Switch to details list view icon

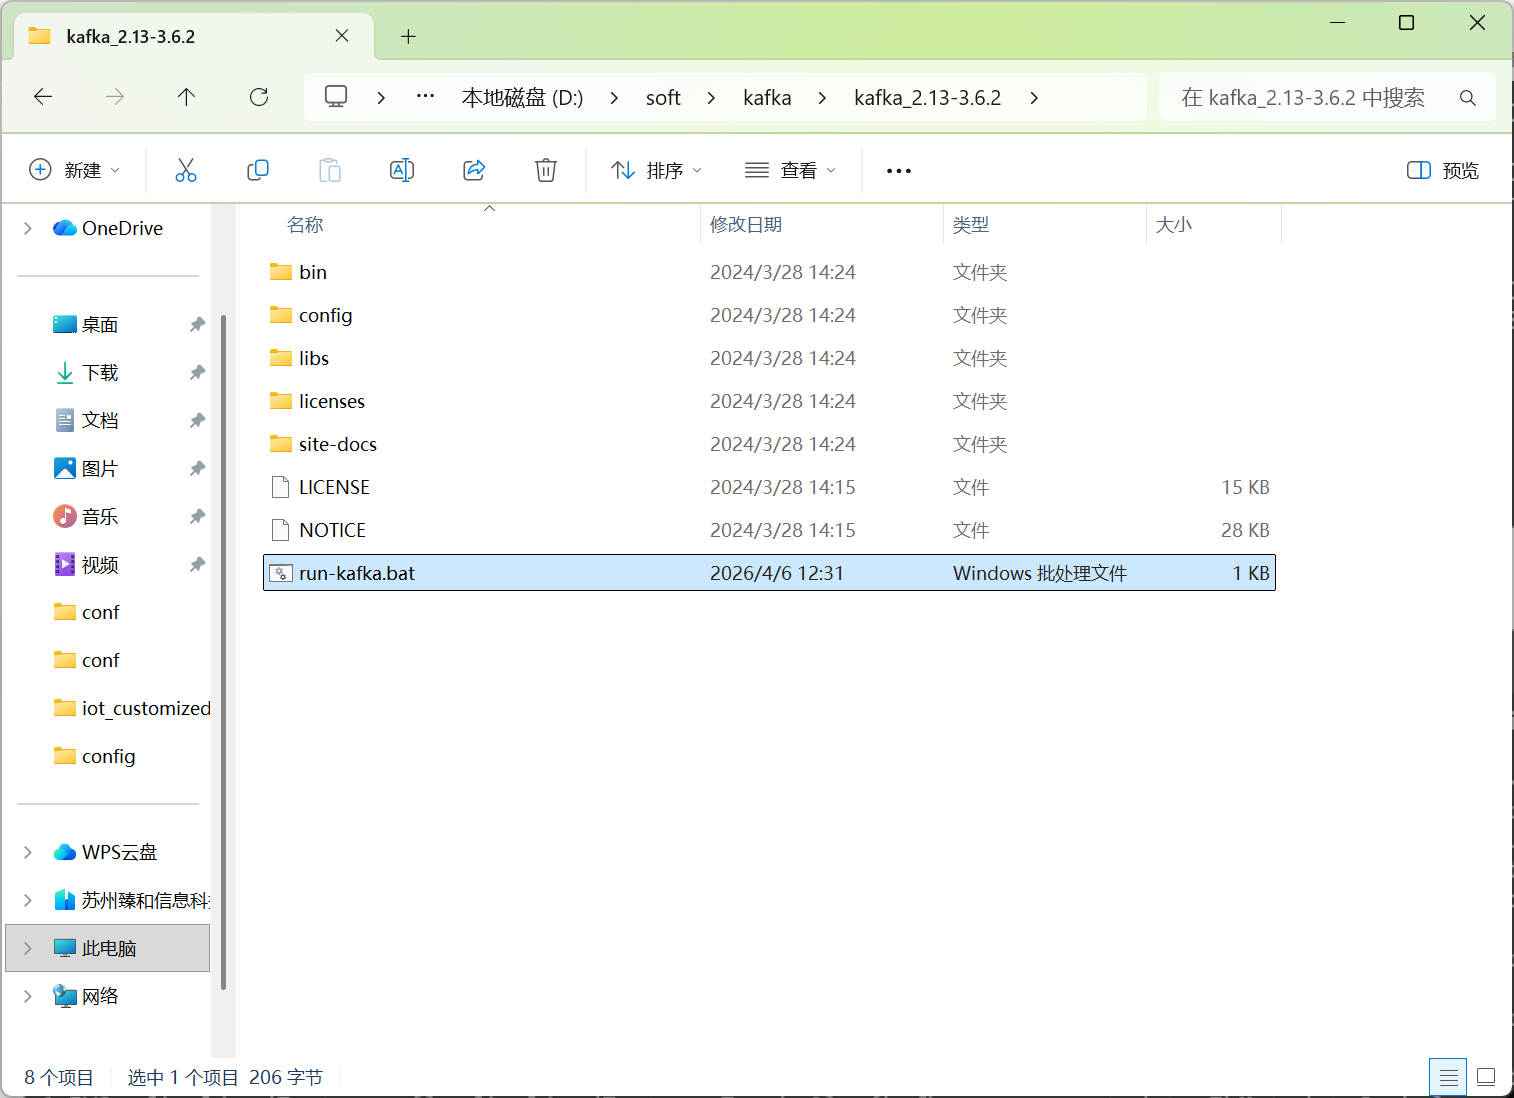click(1448, 1077)
